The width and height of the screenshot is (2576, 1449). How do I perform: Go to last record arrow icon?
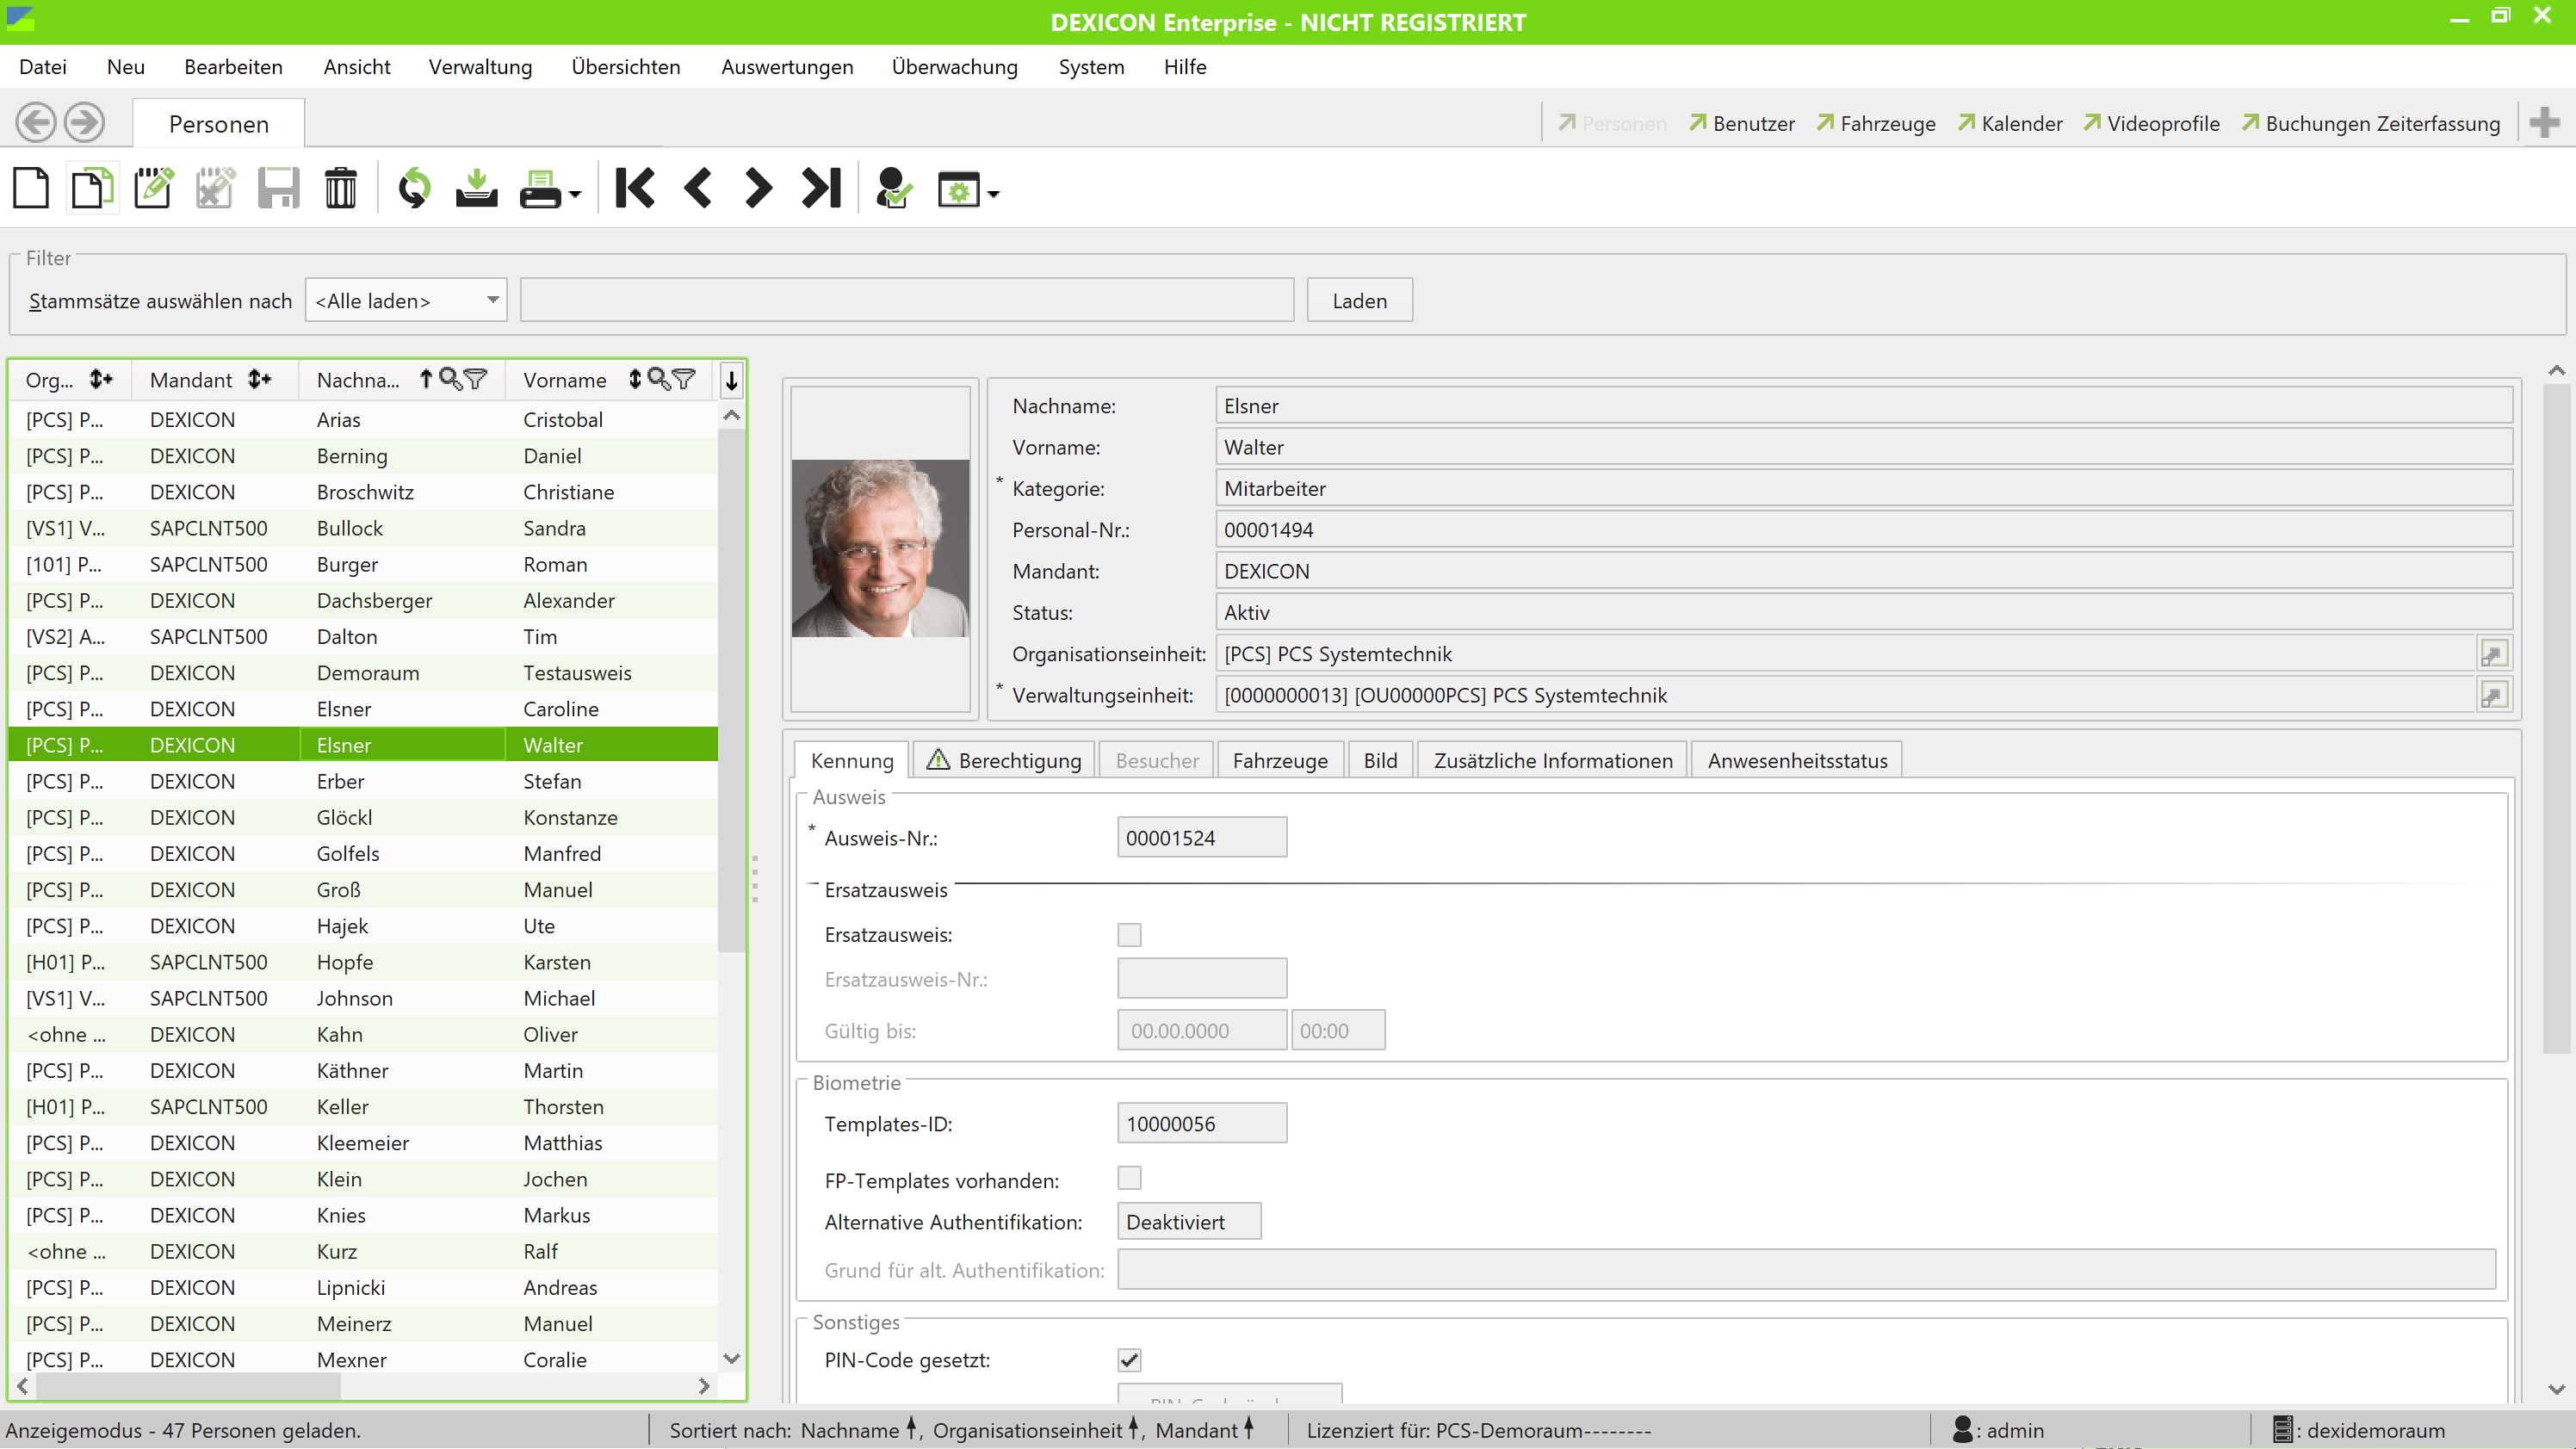[x=821, y=188]
